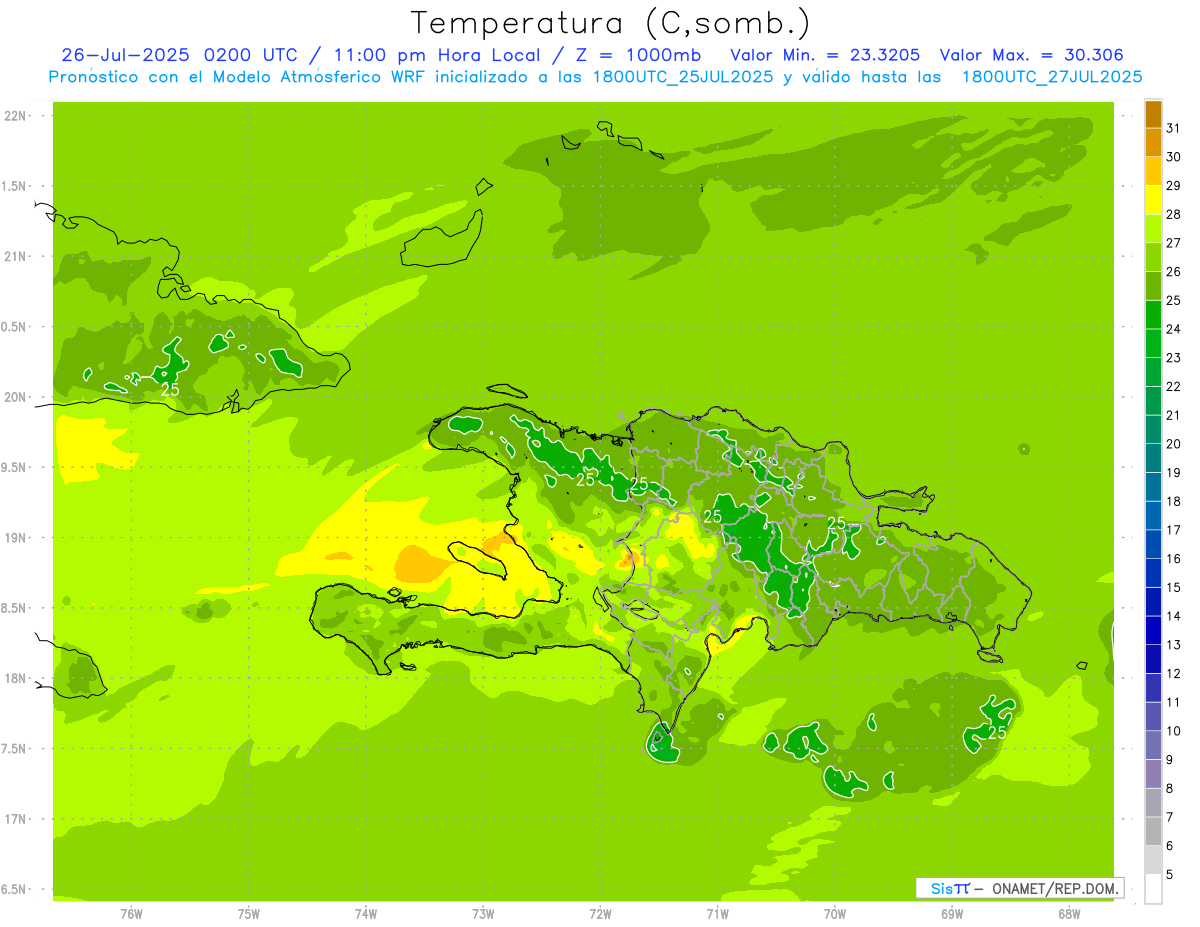
Task: Click the legend swatch between 30 and 31
Action: [x=1153, y=142]
